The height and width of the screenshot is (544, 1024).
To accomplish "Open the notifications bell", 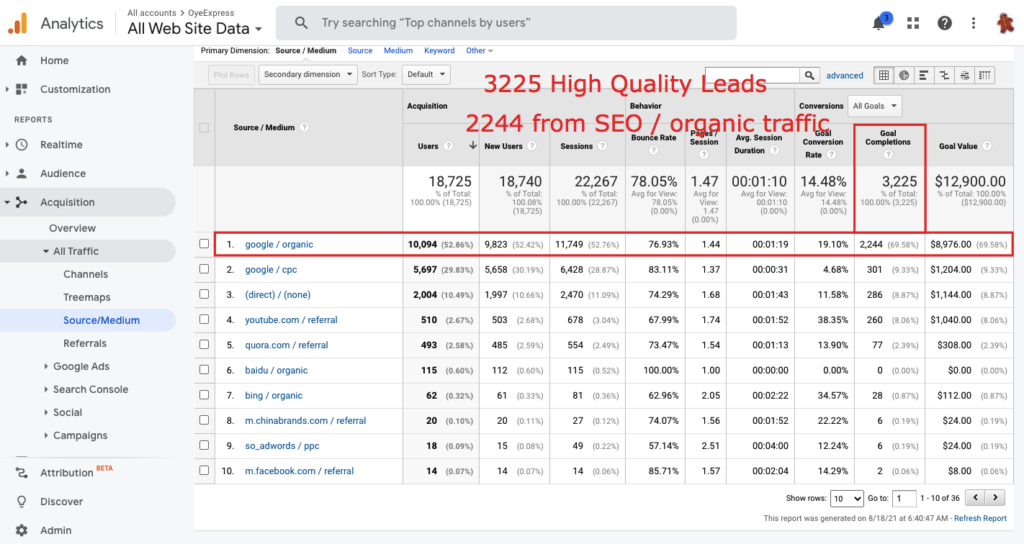I will coord(880,23).
